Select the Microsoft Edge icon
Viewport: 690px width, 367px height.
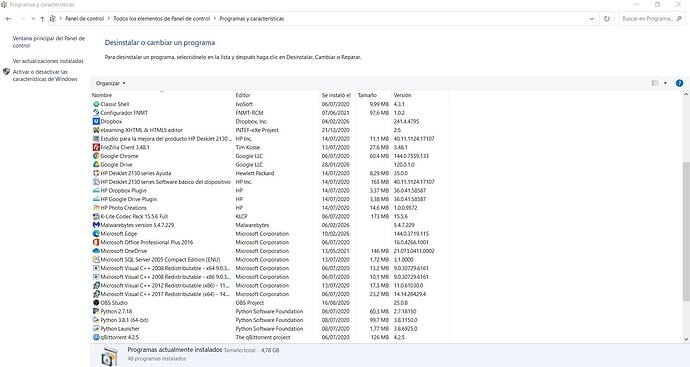[x=96, y=234]
